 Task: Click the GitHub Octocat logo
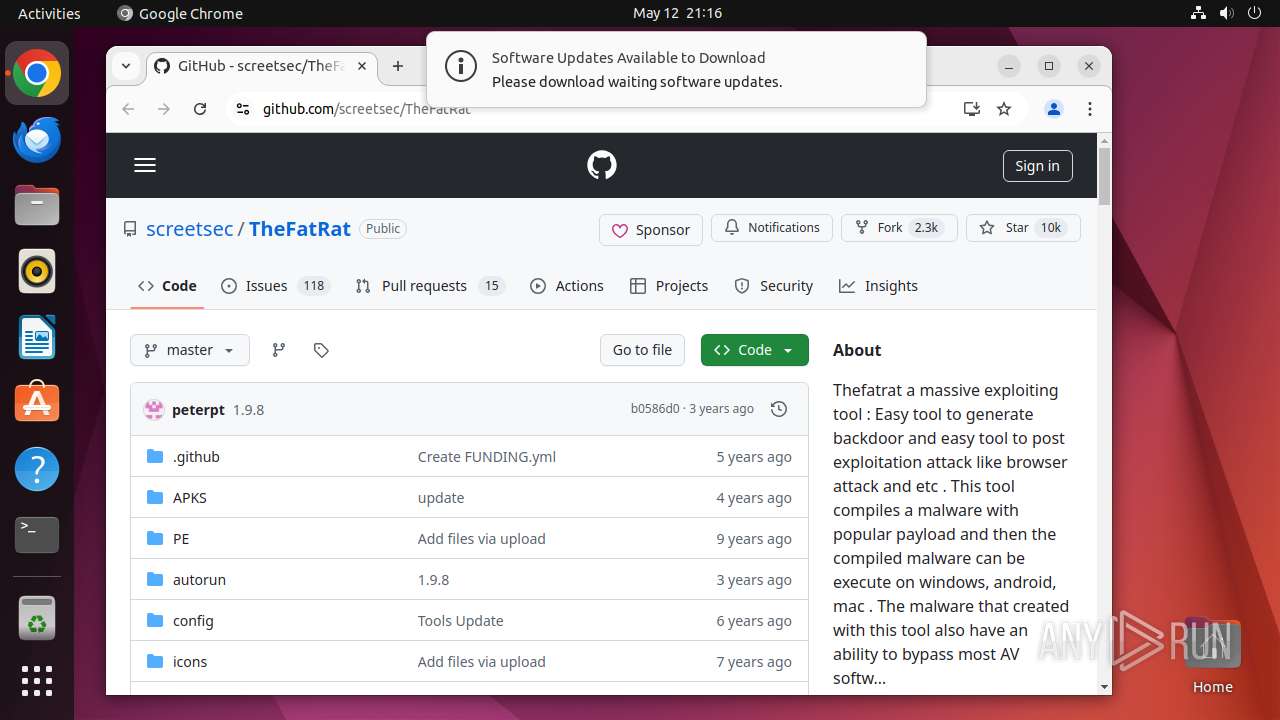tap(602, 166)
